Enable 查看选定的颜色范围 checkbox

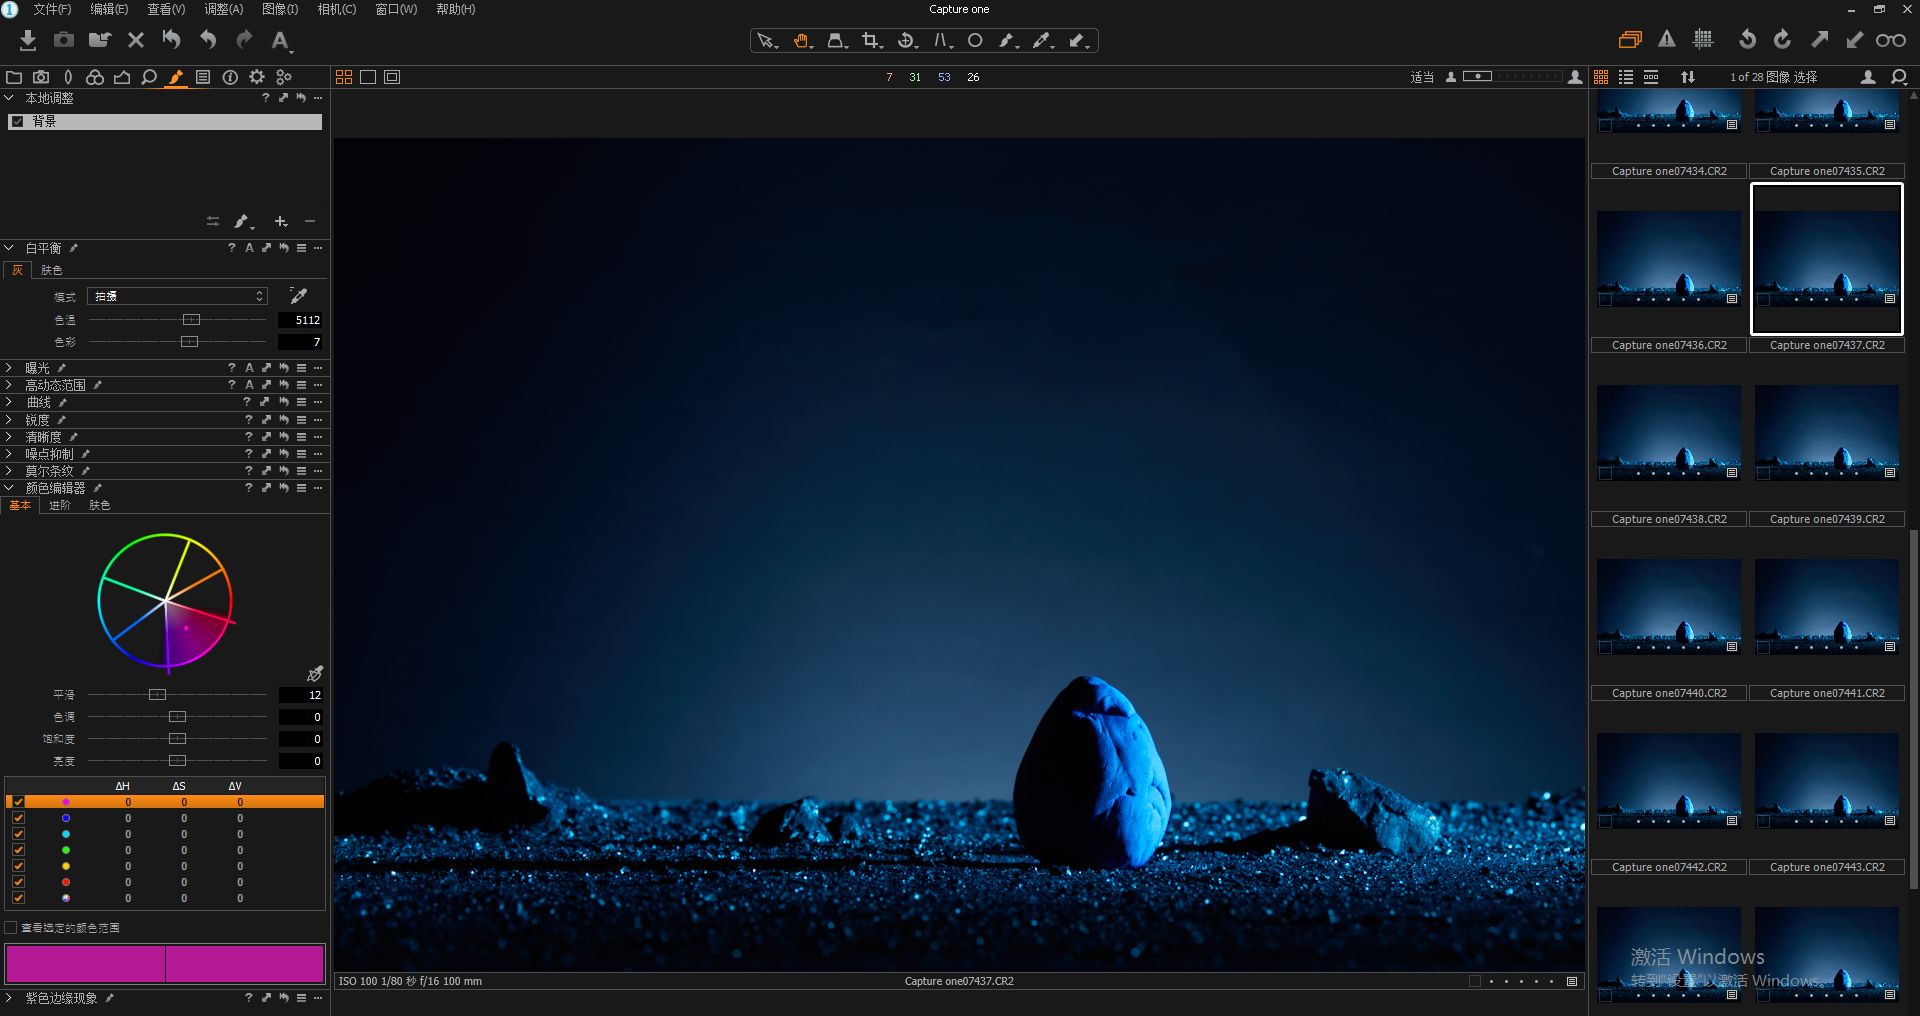(x=11, y=928)
